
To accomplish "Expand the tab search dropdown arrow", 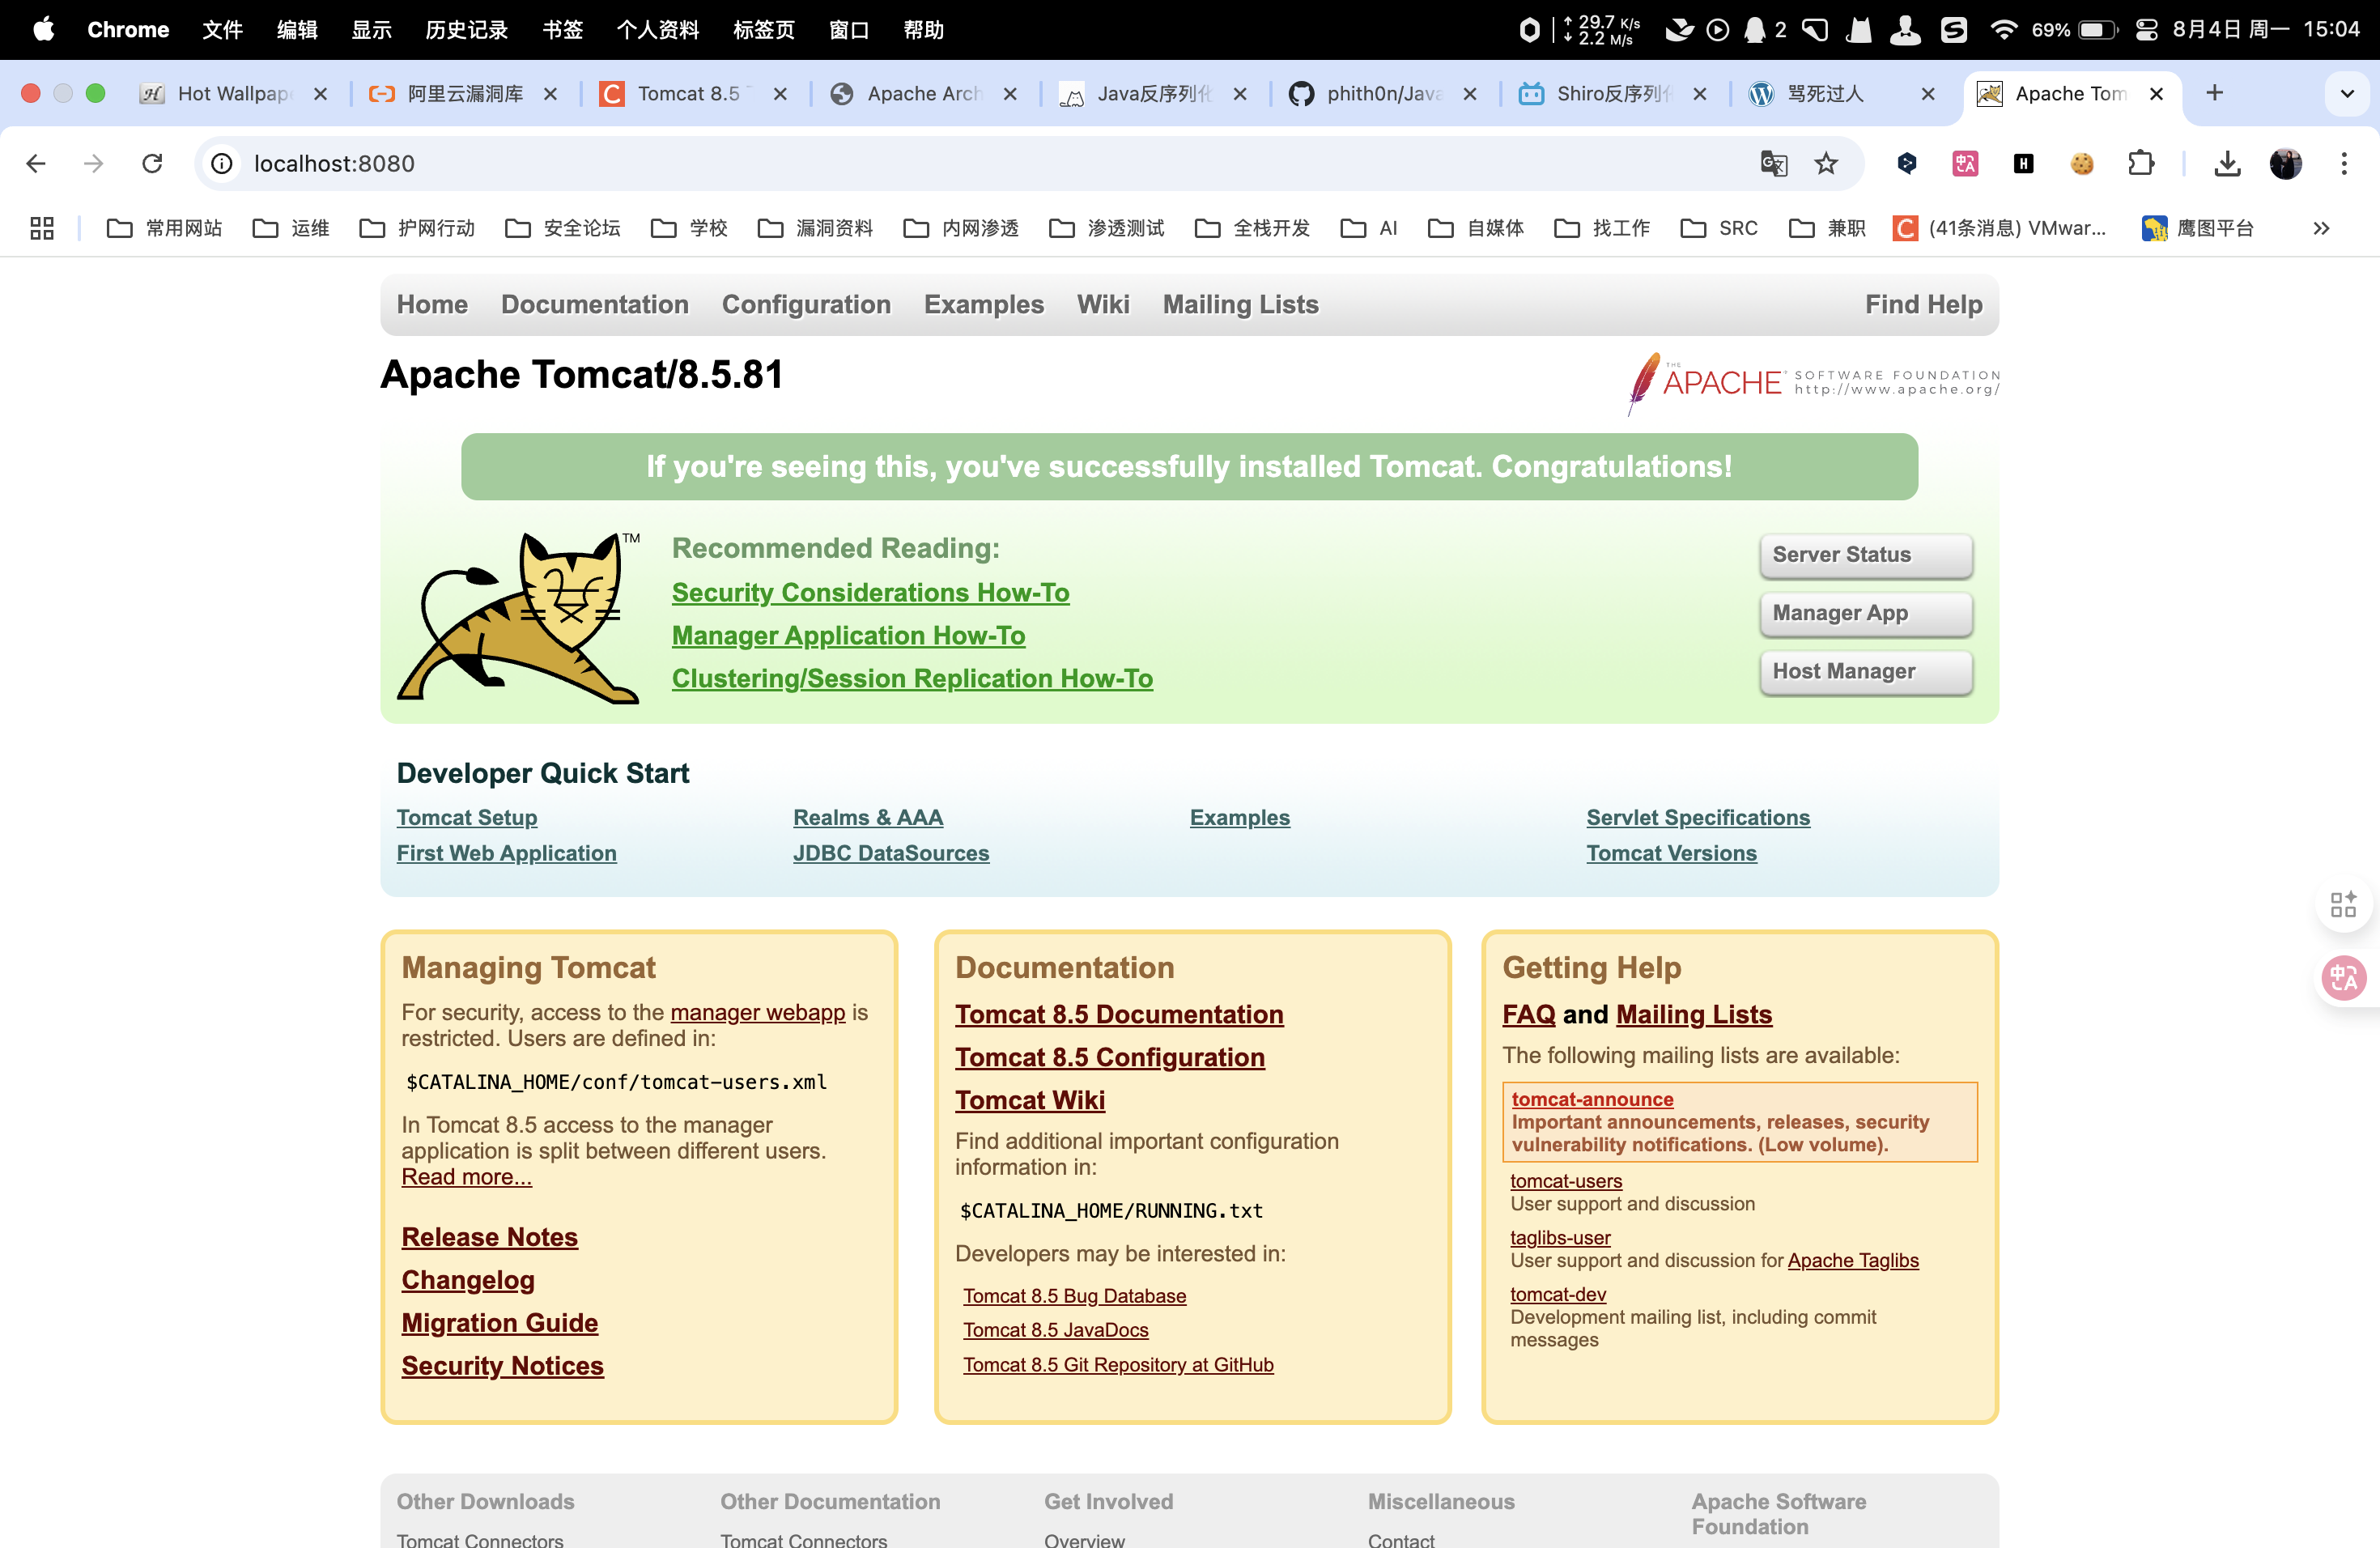I will pyautogui.click(x=2347, y=93).
